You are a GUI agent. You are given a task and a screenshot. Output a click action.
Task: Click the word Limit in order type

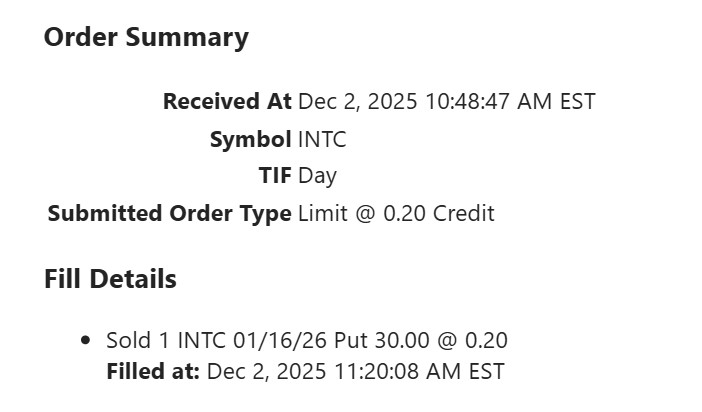click(x=320, y=214)
